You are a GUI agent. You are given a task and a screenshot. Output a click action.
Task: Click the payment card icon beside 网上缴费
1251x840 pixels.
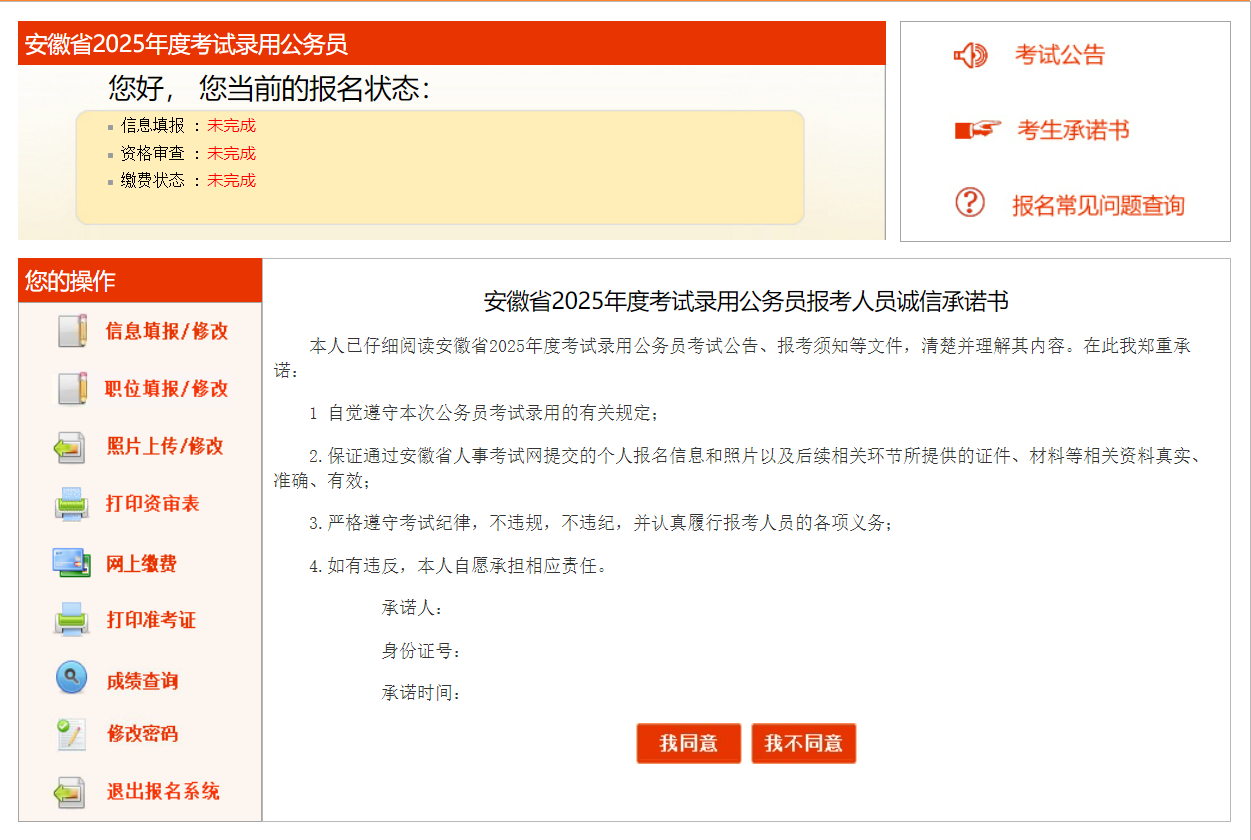click(72, 563)
